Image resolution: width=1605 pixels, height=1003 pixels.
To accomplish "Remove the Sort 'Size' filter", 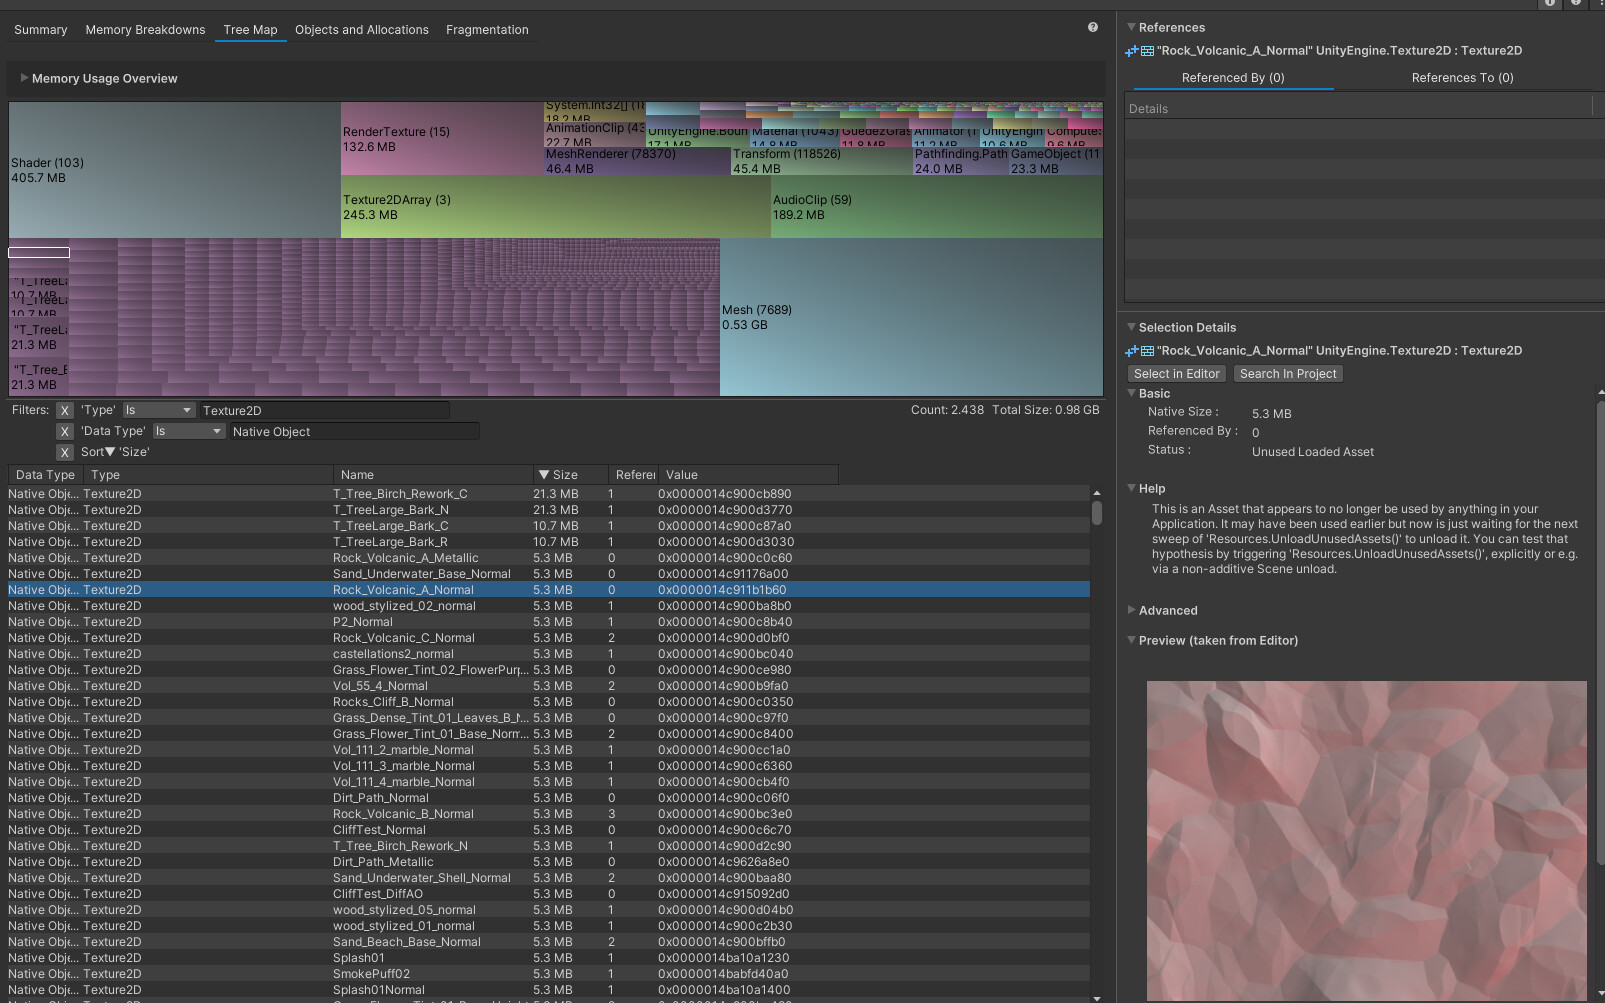I will [x=65, y=453].
